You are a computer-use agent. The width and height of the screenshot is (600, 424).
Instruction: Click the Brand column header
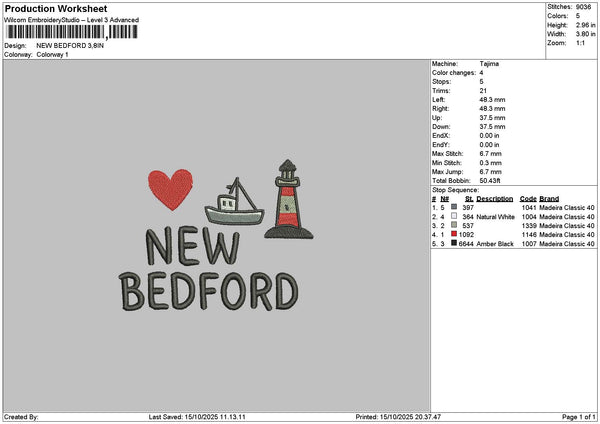tap(549, 198)
